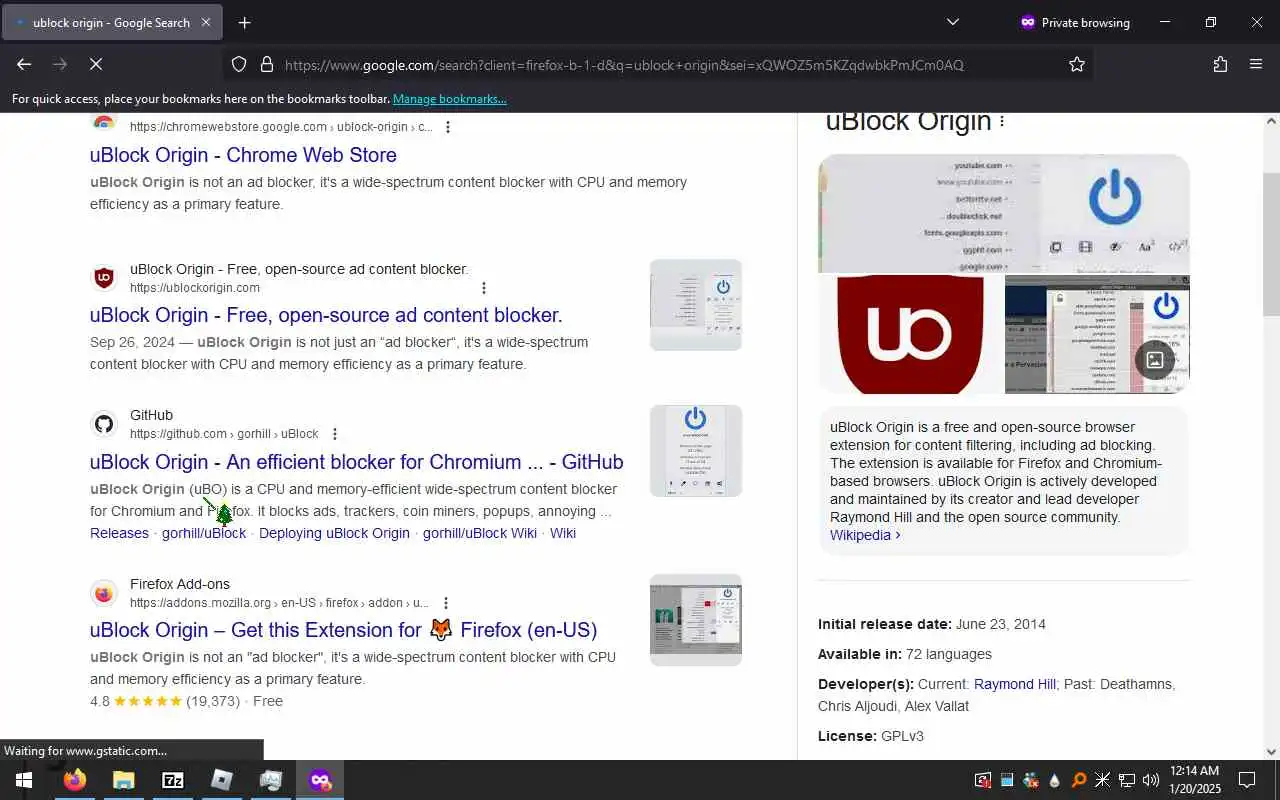Open the Releases sitelink
Image resolution: width=1280 pixels, height=800 pixels.
point(119,533)
